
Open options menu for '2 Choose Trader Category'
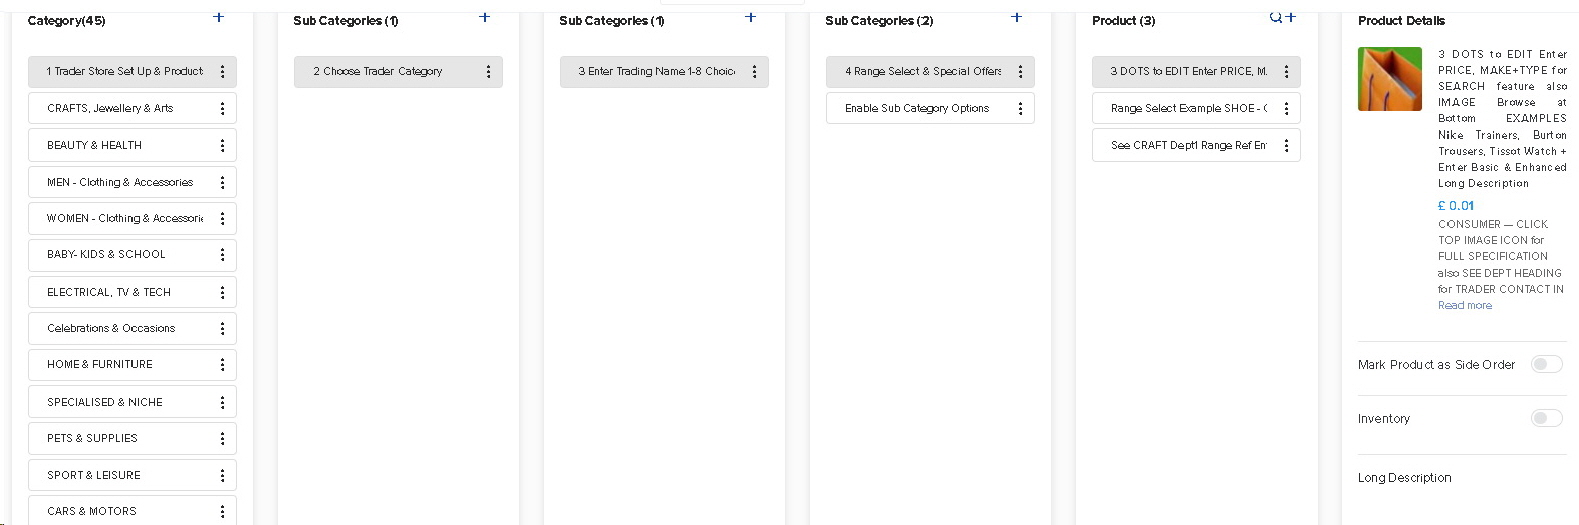tap(488, 72)
